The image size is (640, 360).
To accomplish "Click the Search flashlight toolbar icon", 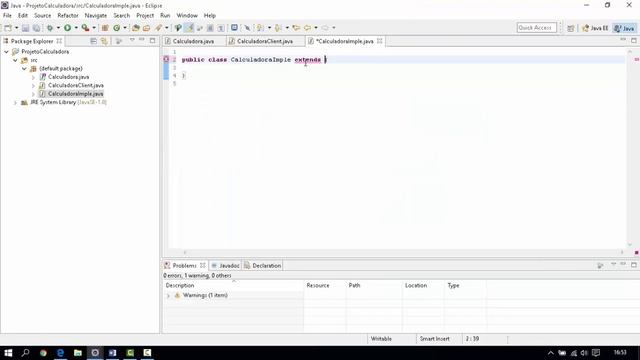I will [x=158, y=28].
